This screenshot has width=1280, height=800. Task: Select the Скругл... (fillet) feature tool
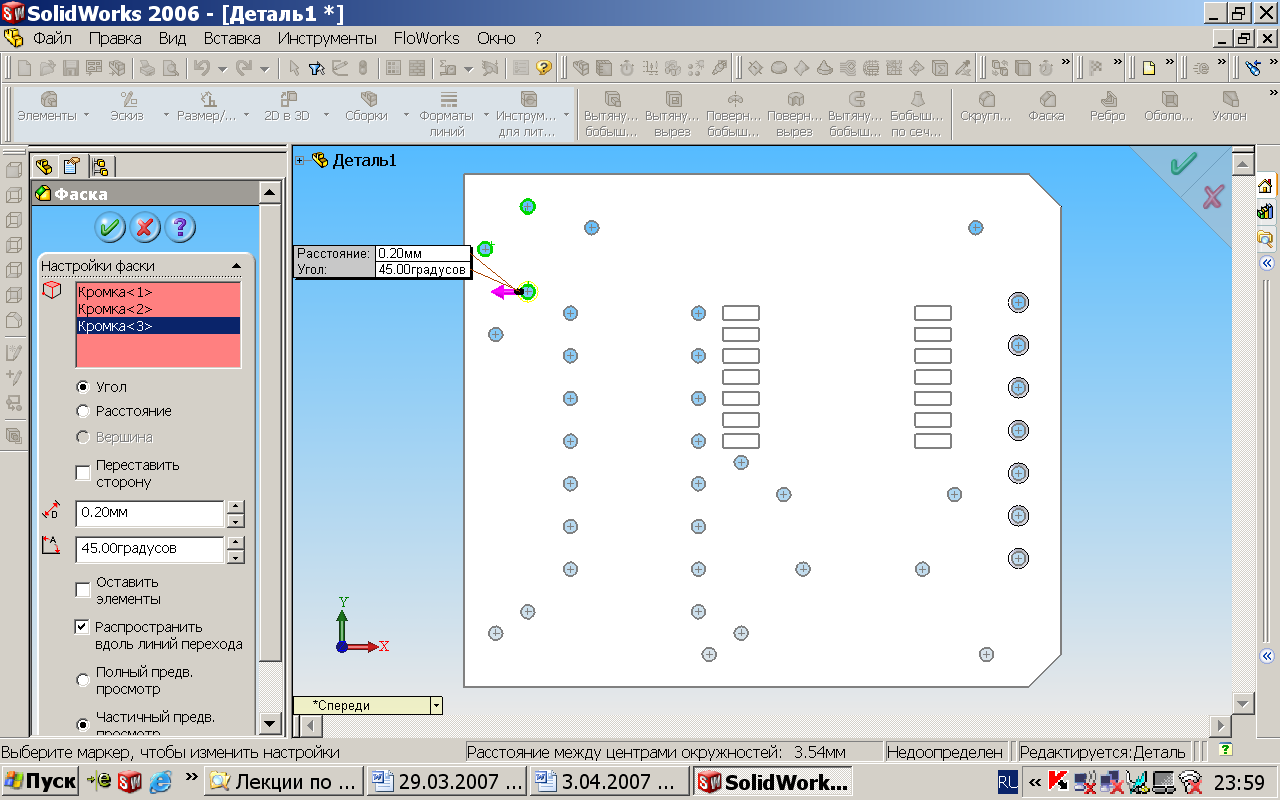[x=986, y=107]
